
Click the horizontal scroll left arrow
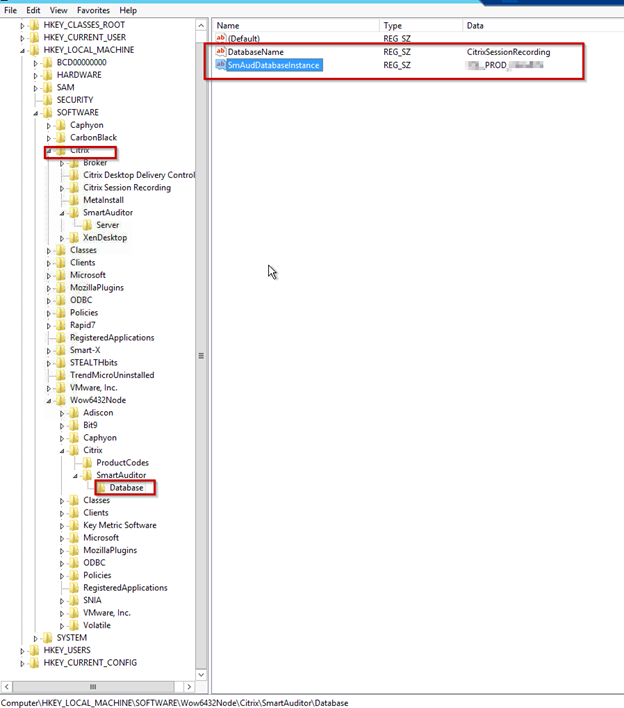click(7, 687)
